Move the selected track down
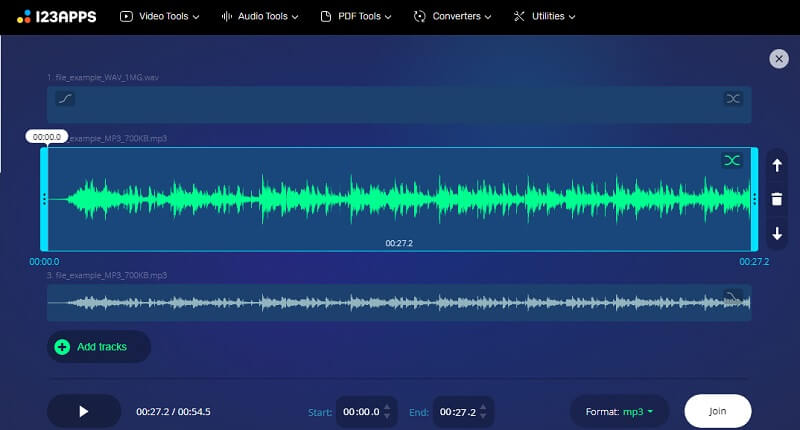Image resolution: width=800 pixels, height=430 pixels. click(x=777, y=234)
